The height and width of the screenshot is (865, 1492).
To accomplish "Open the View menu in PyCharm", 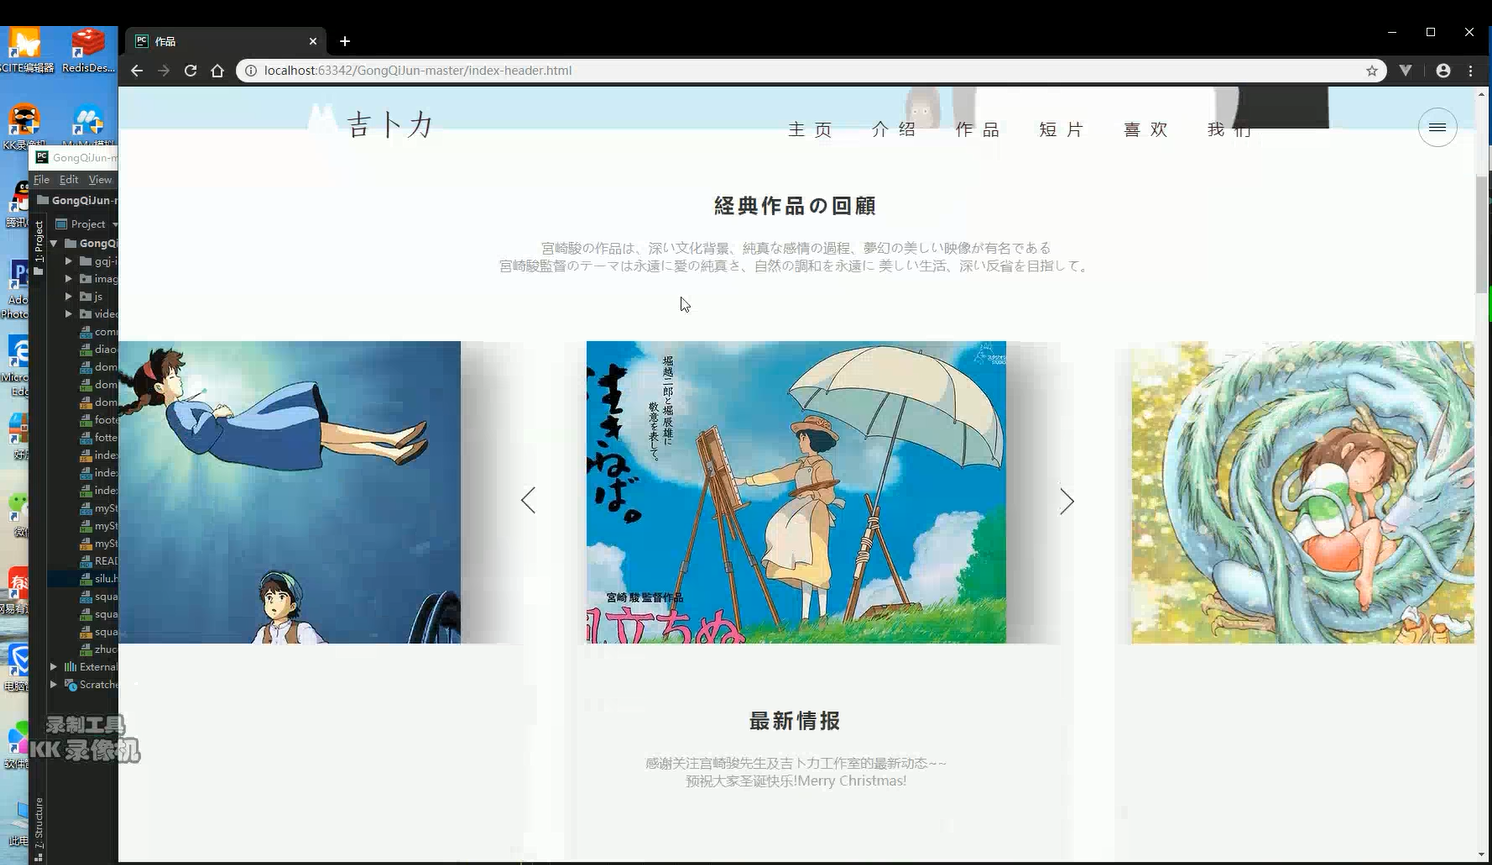I will 100,180.
